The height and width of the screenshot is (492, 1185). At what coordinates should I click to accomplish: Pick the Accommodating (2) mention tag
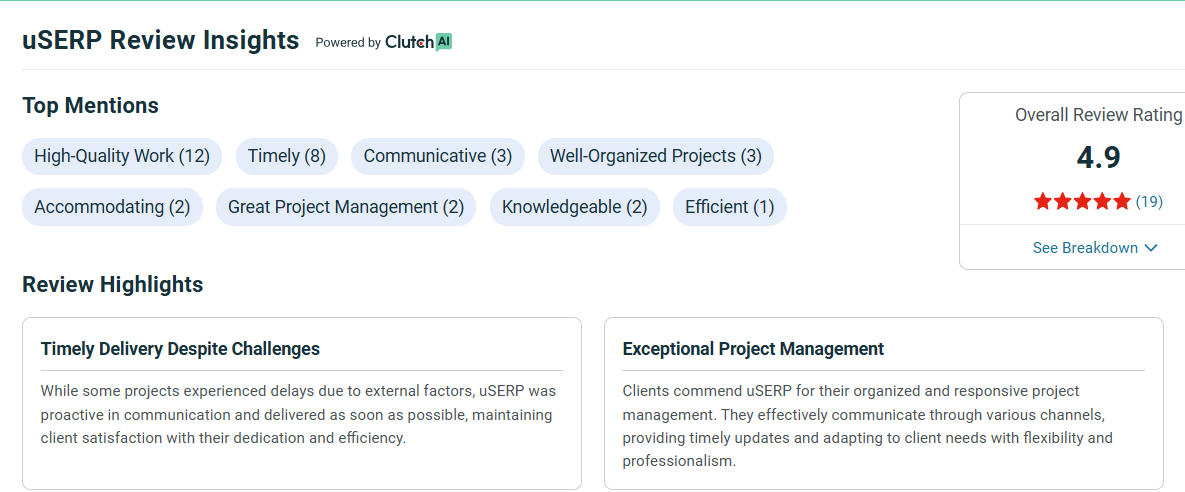pos(112,207)
